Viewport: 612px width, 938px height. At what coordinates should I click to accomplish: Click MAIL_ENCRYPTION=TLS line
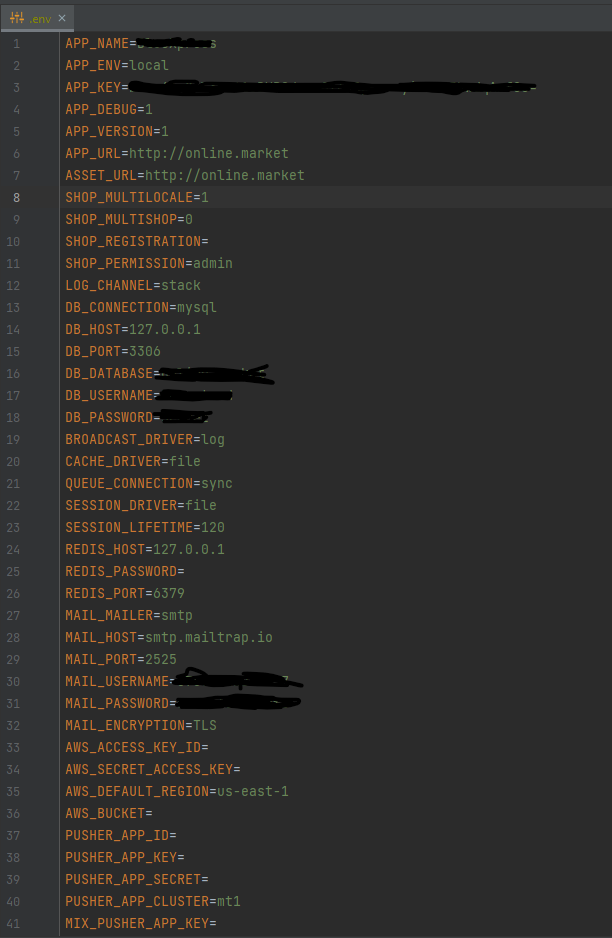point(141,726)
